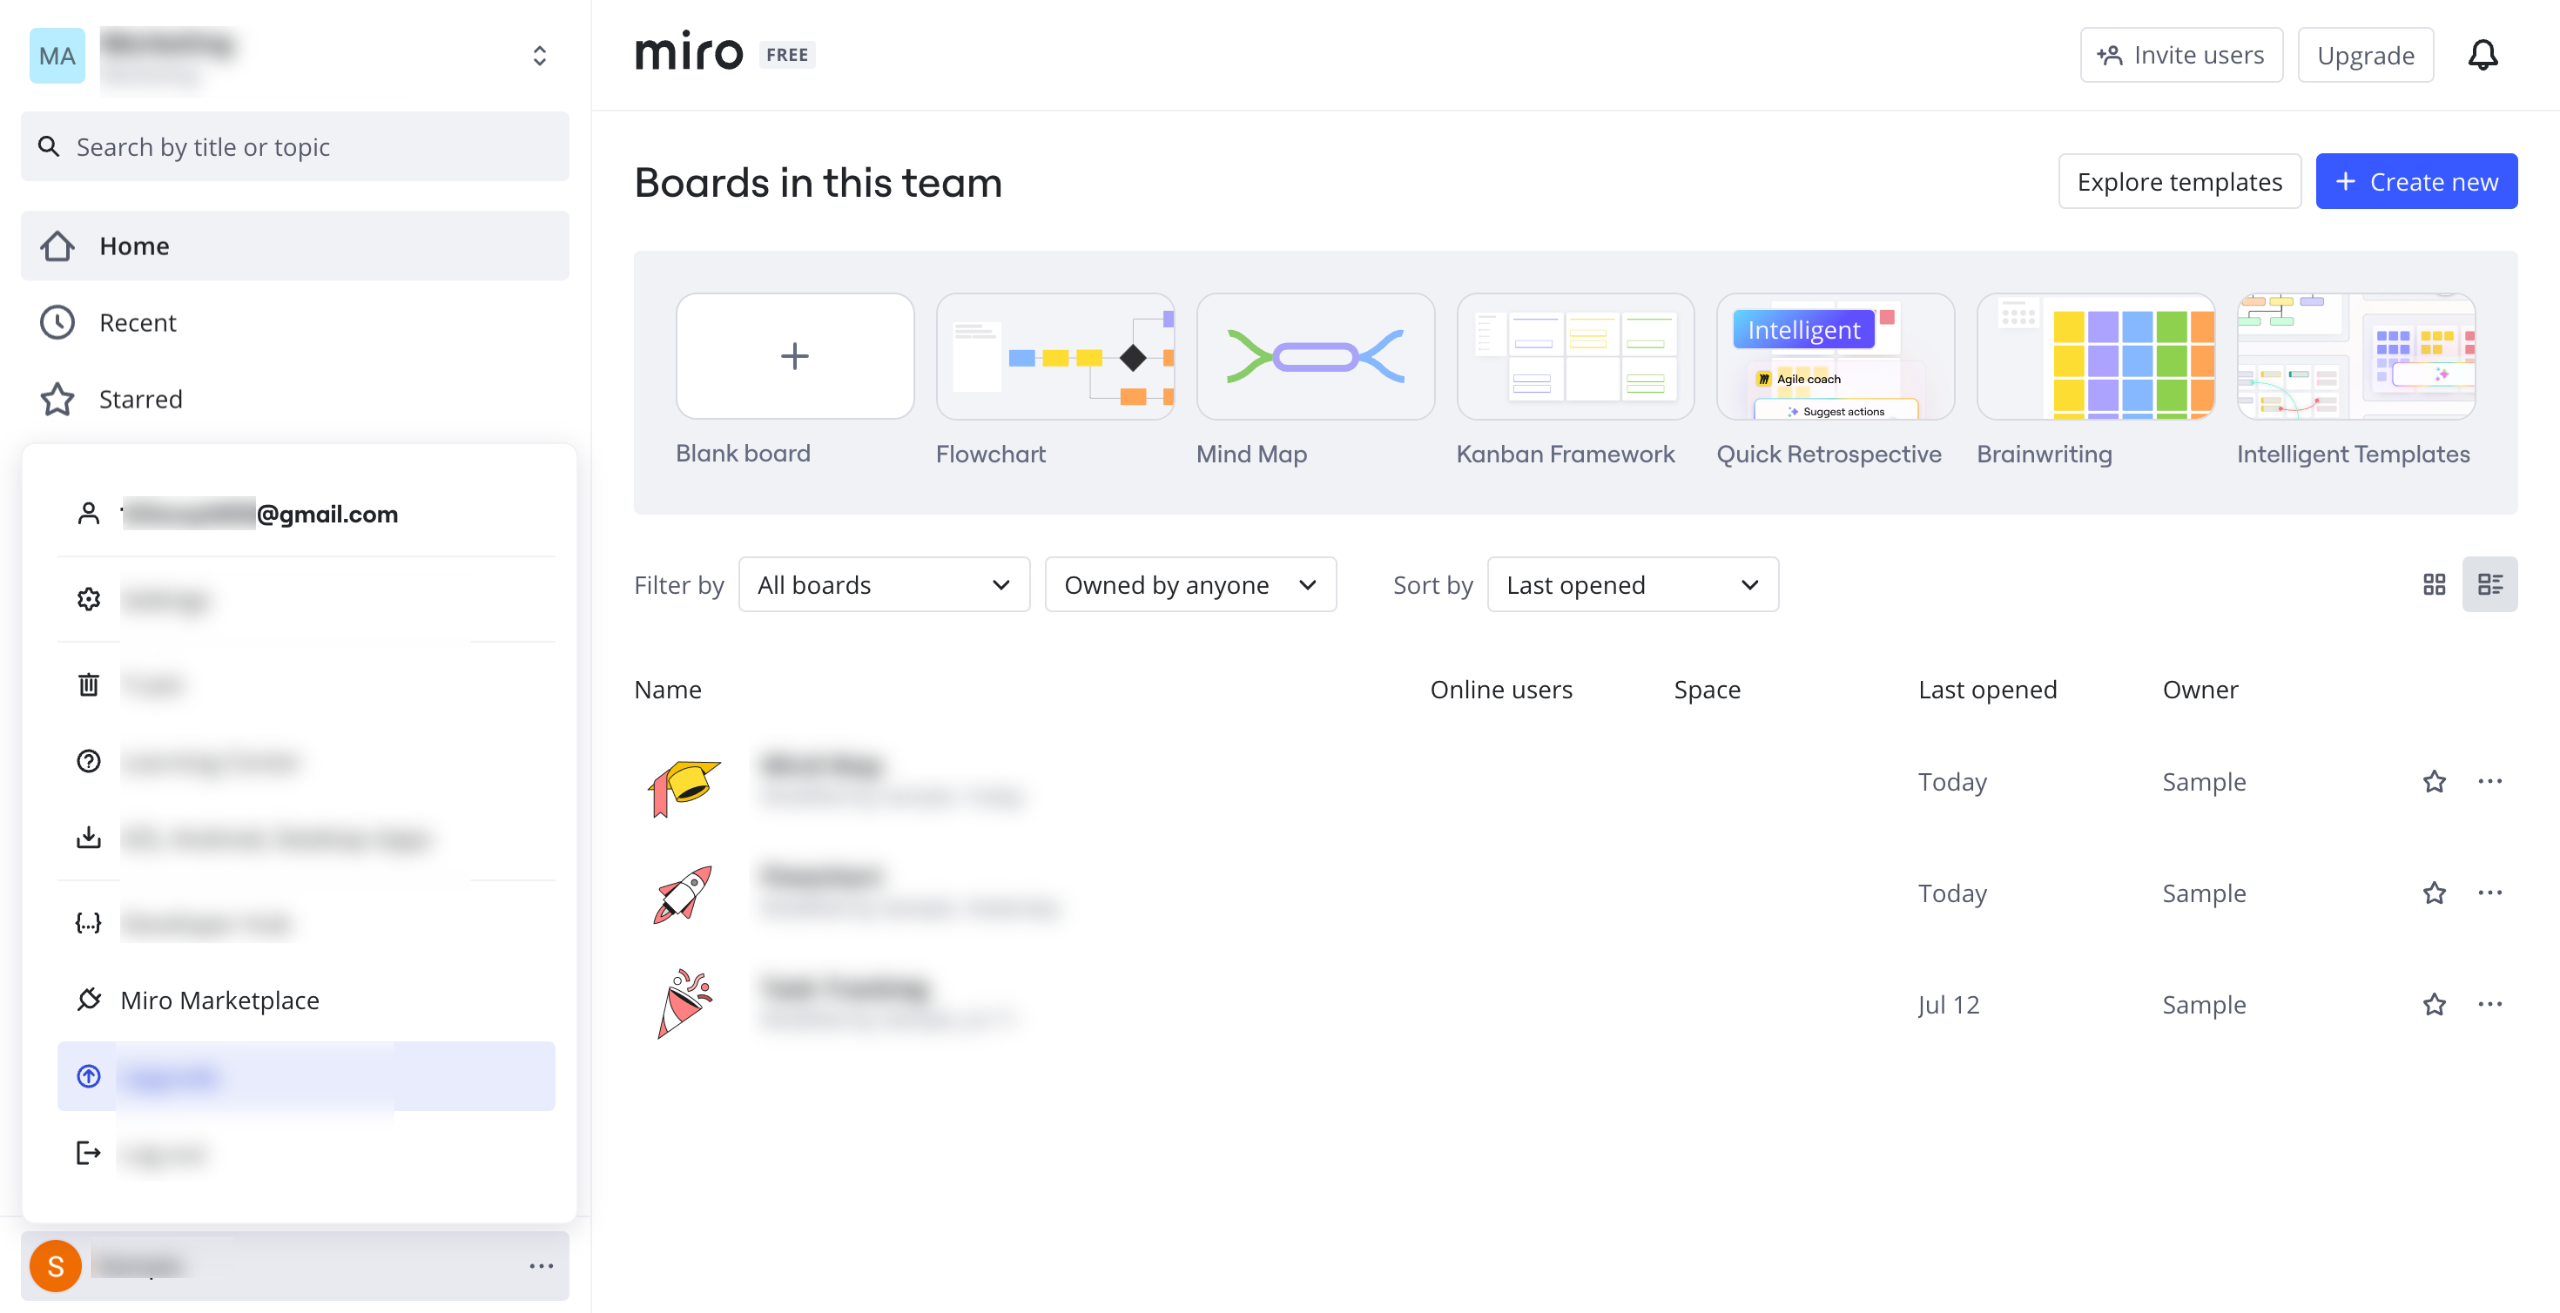Click the logout arrow icon
The image size is (2560, 1313).
point(89,1153)
